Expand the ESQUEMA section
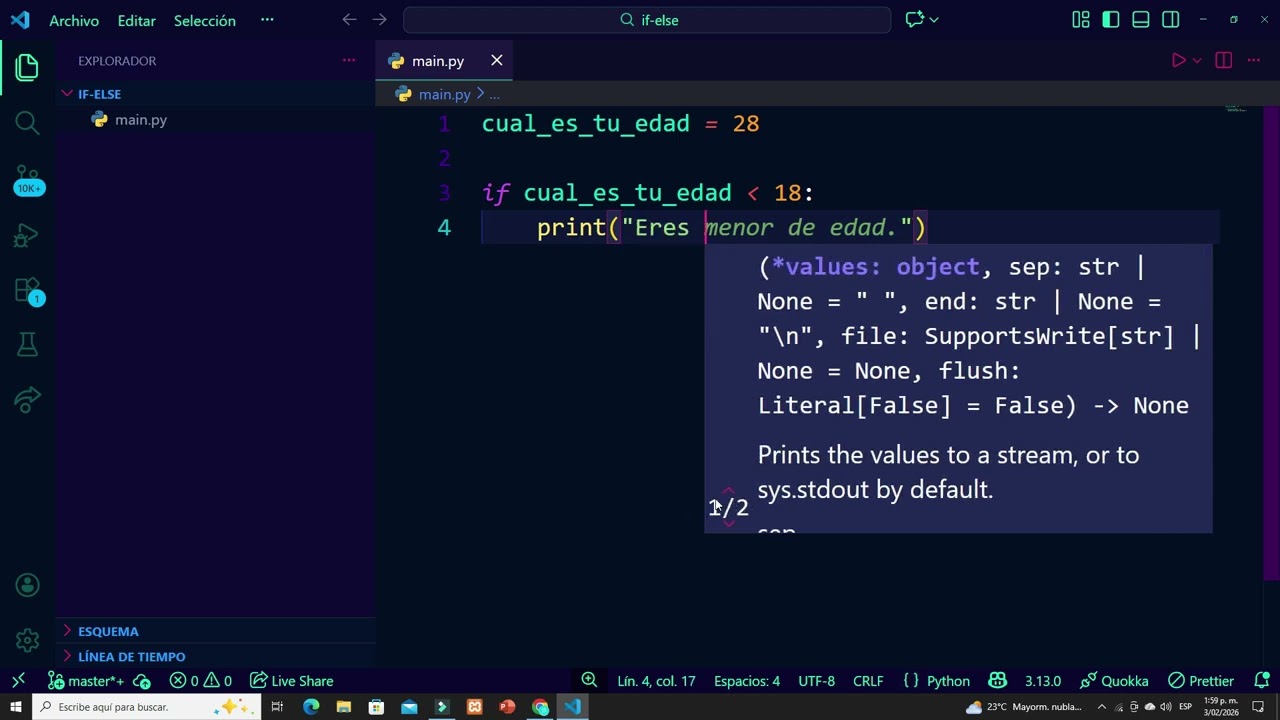1280x720 pixels. [215, 631]
